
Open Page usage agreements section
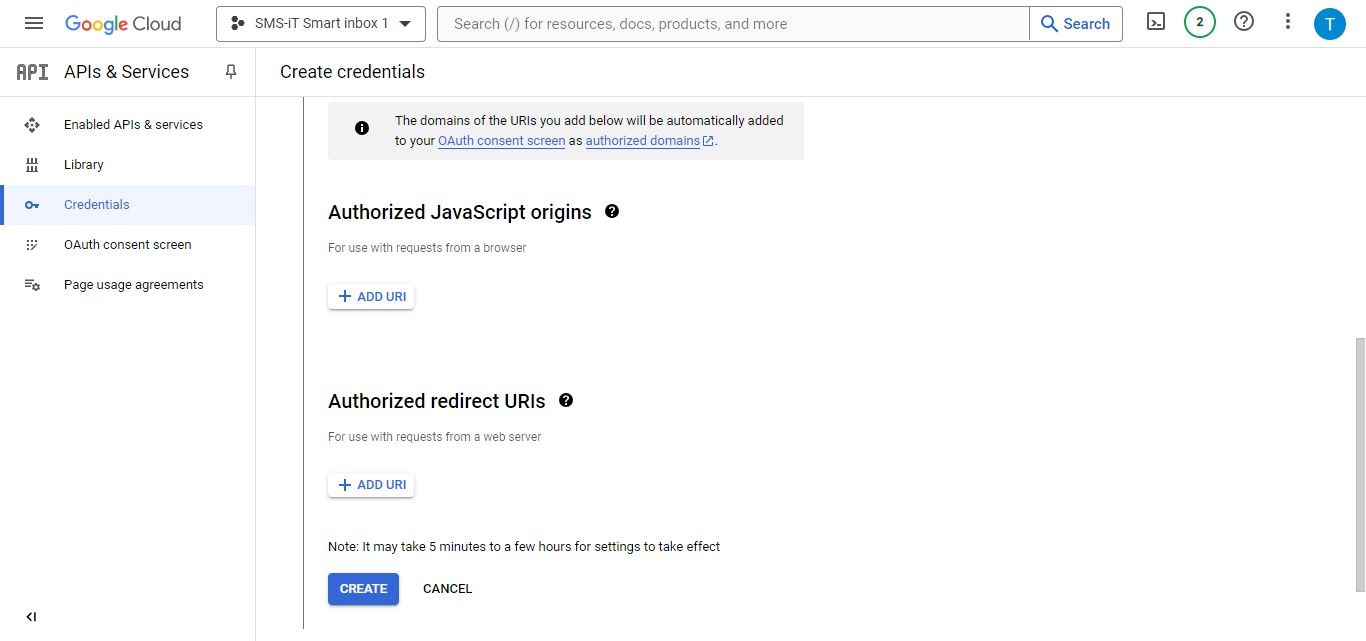pos(133,284)
